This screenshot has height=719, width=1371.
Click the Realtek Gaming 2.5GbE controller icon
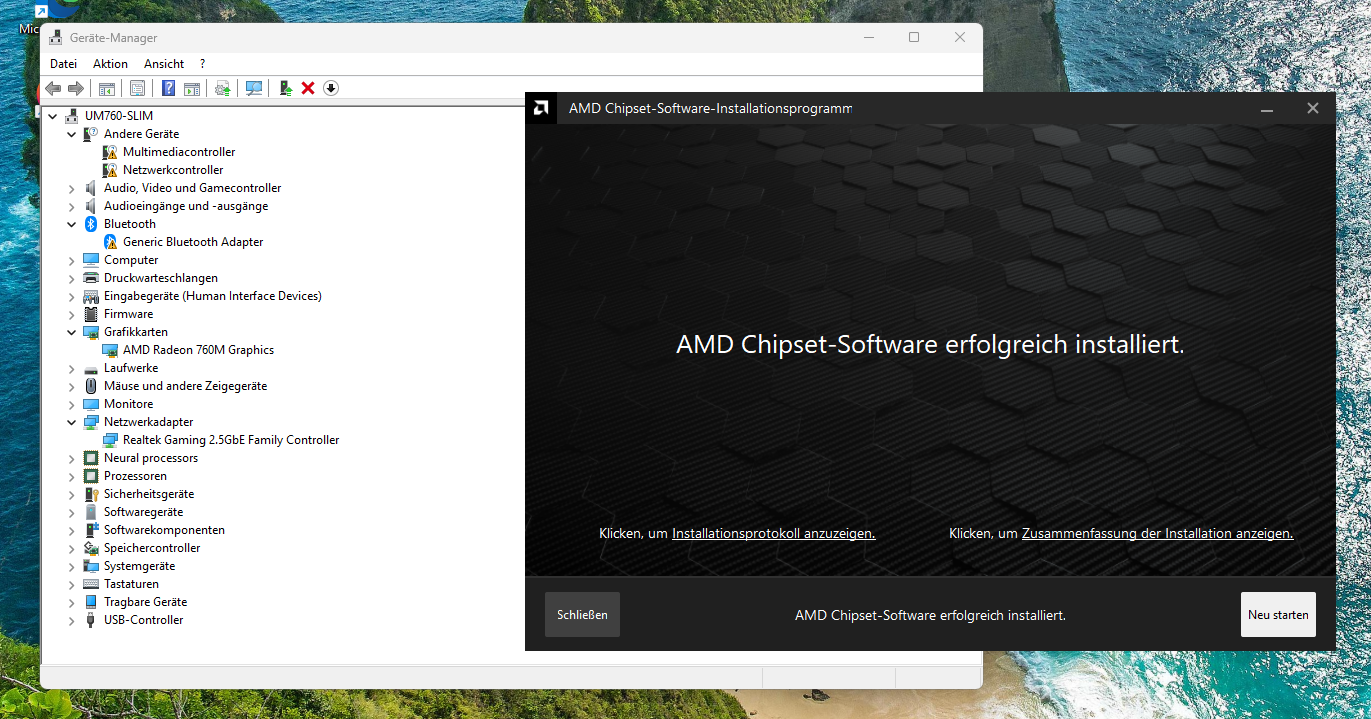(110, 440)
